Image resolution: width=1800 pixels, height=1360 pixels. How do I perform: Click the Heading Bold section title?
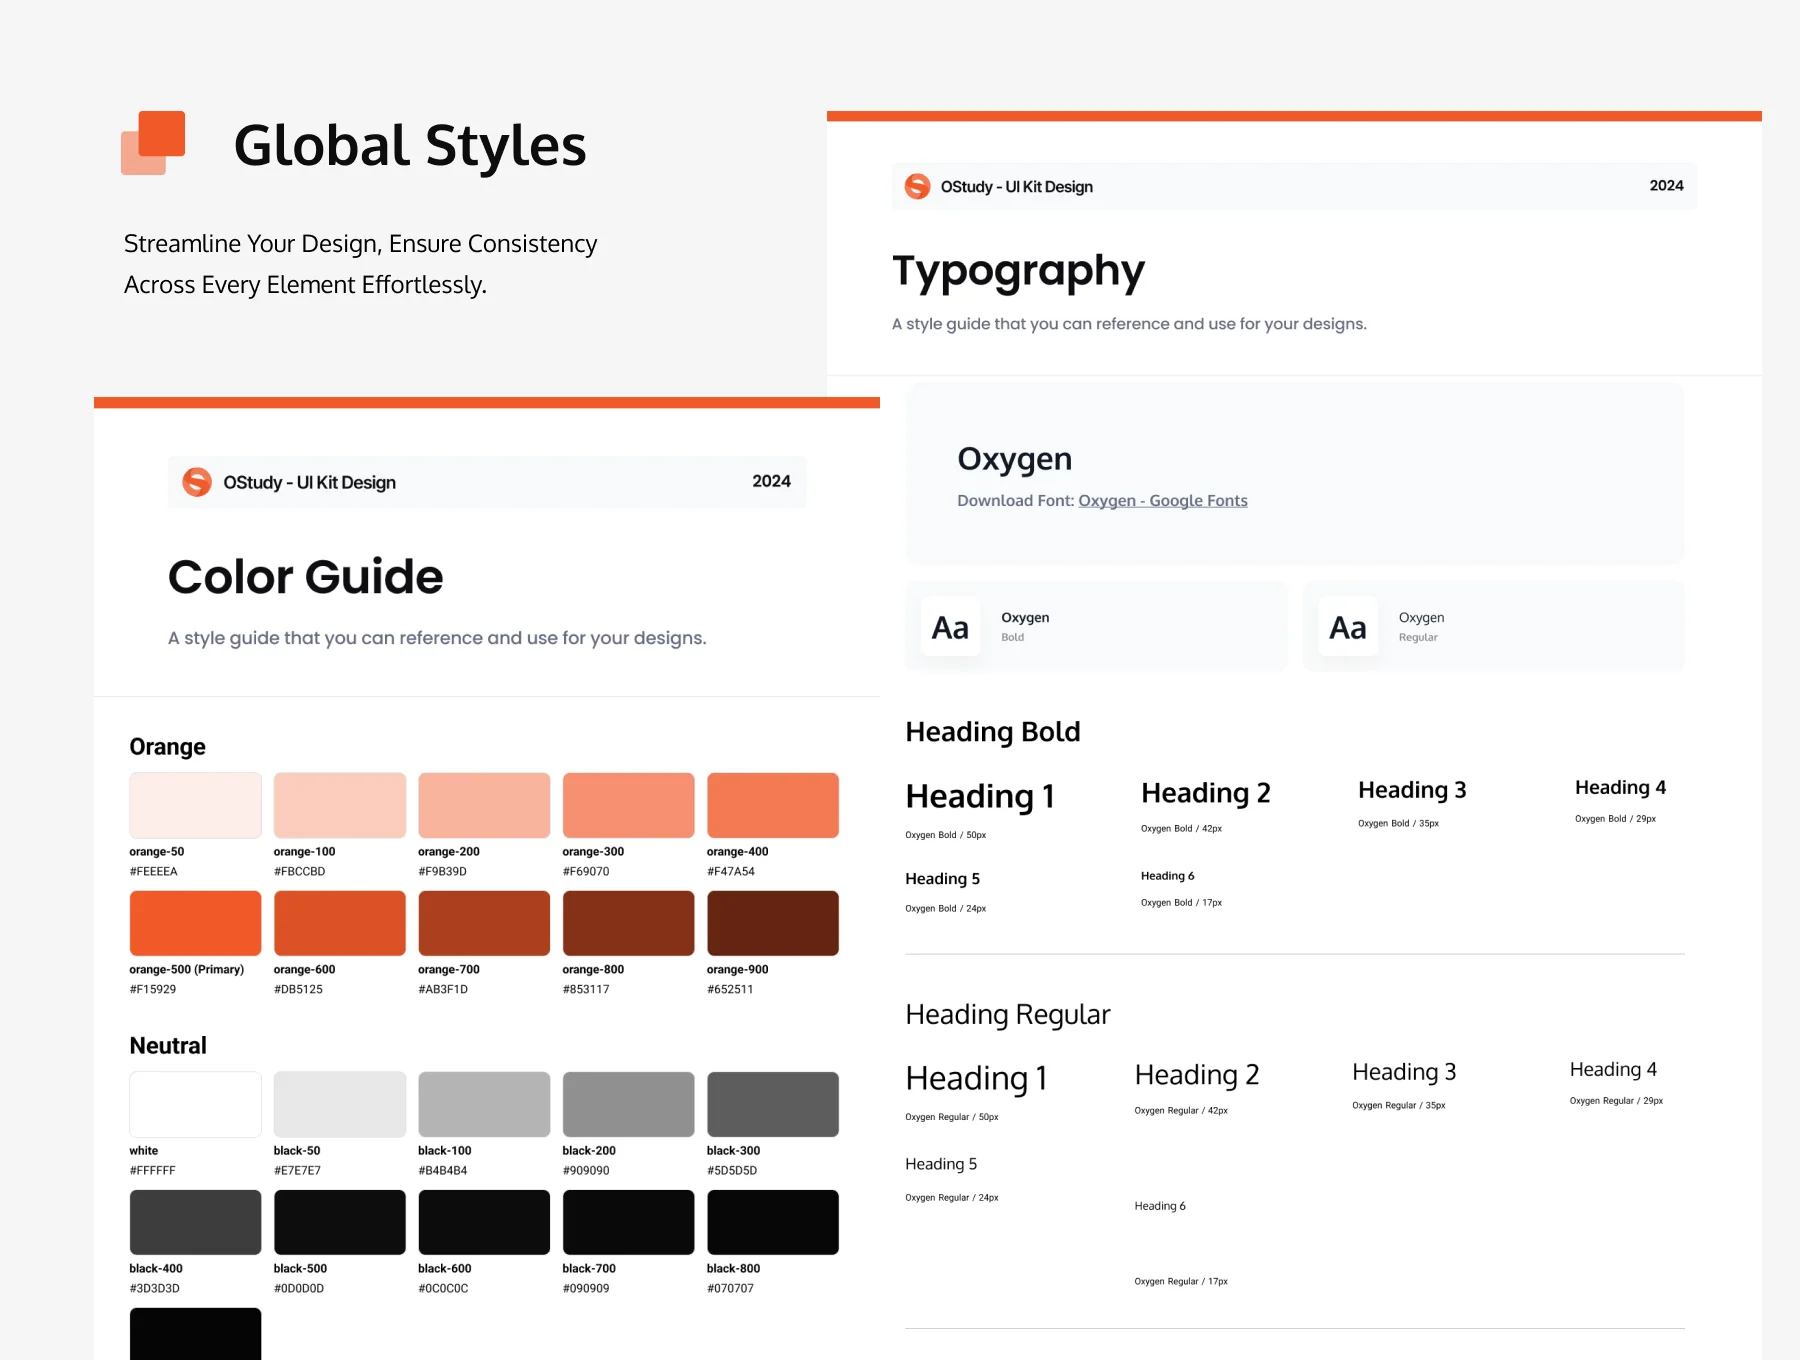tap(993, 732)
